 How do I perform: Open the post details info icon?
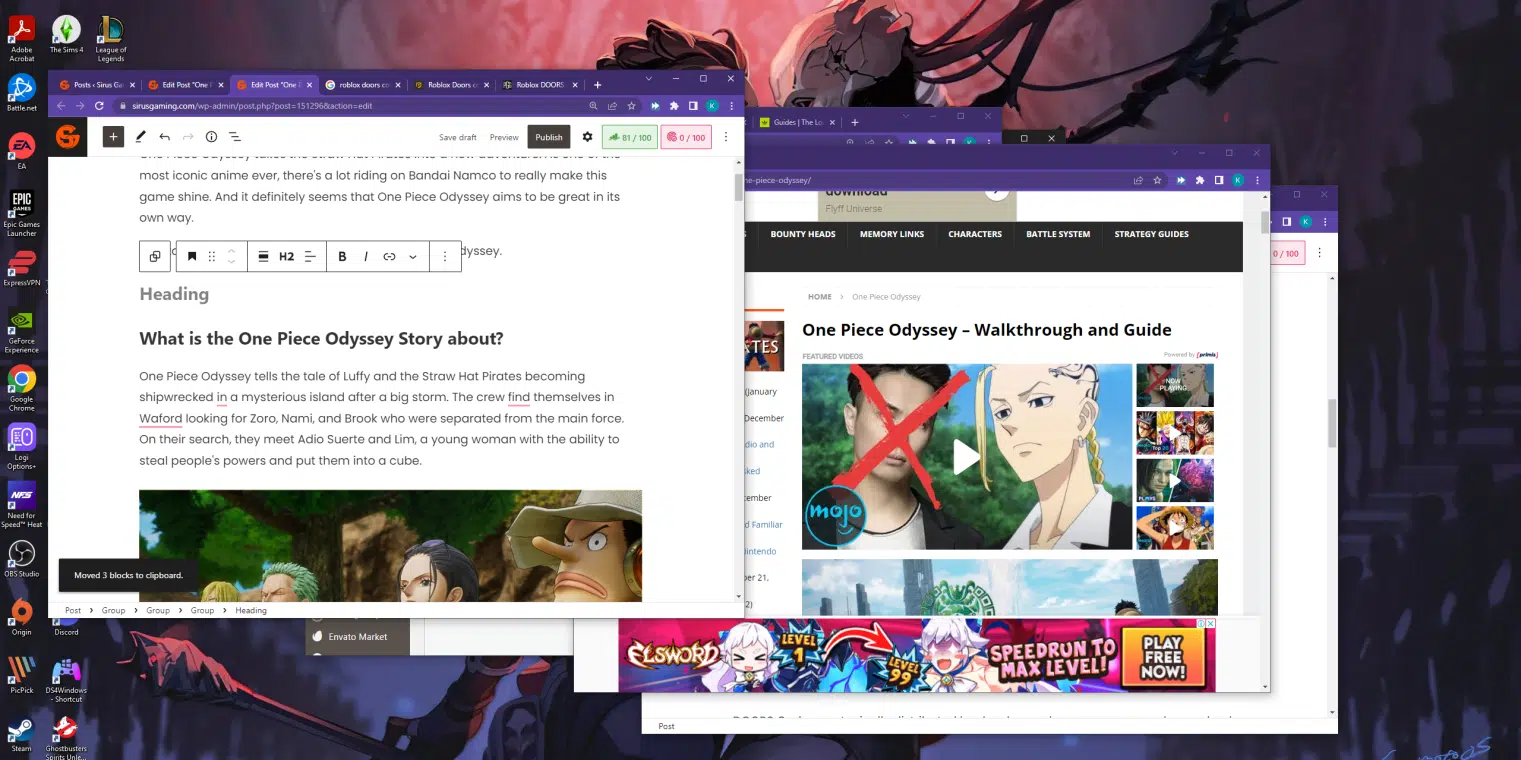click(211, 137)
